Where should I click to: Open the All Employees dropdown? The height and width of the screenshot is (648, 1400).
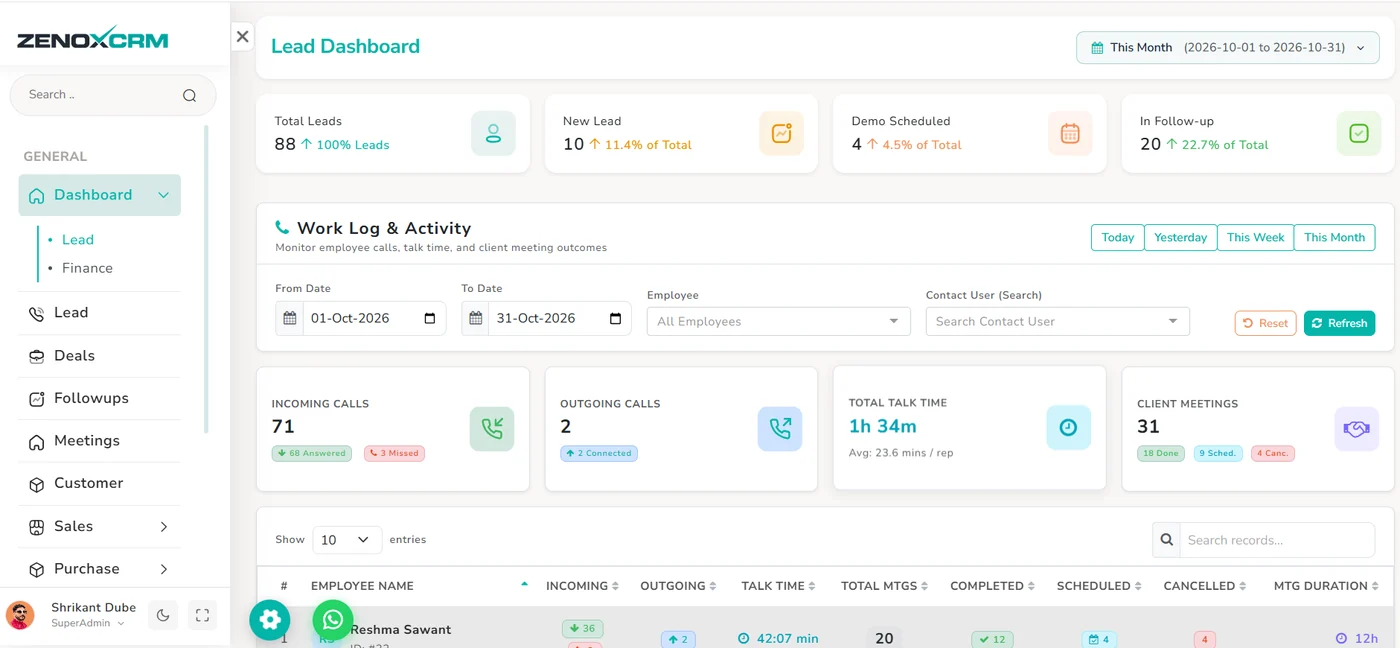point(779,321)
